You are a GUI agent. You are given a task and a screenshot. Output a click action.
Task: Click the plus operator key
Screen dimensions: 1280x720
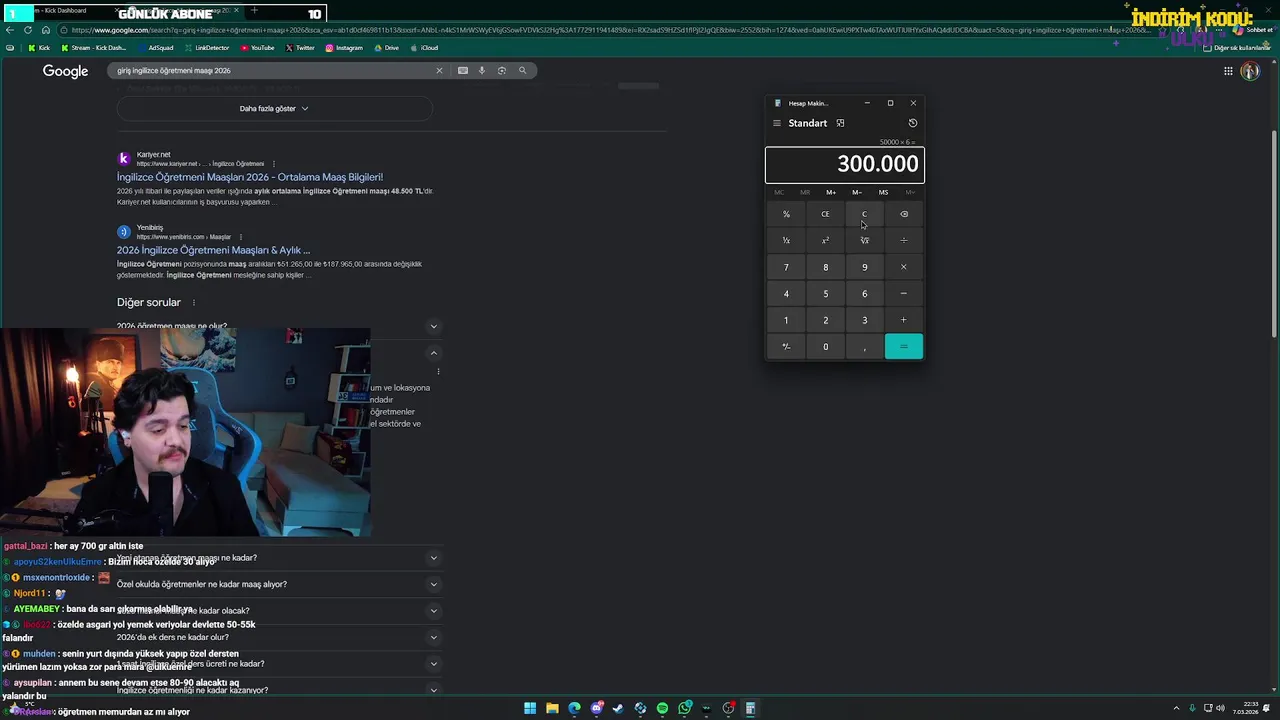[904, 320]
